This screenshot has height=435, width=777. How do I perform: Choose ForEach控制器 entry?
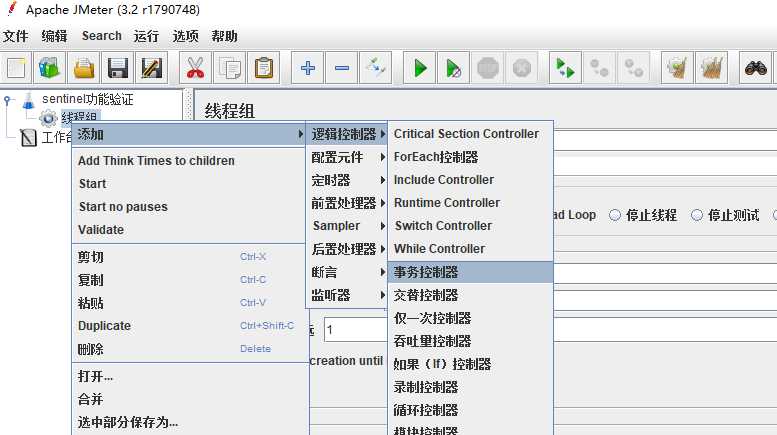point(470,157)
